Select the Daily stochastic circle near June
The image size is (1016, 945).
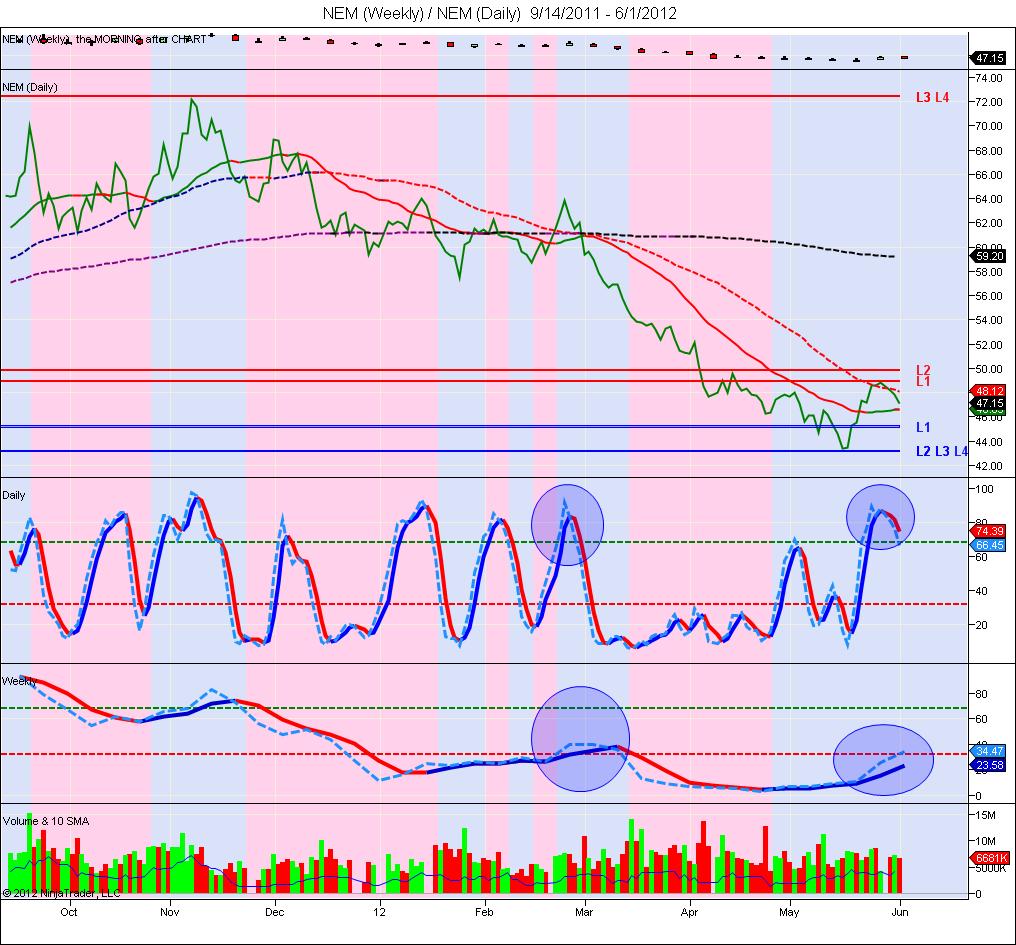[x=881, y=517]
